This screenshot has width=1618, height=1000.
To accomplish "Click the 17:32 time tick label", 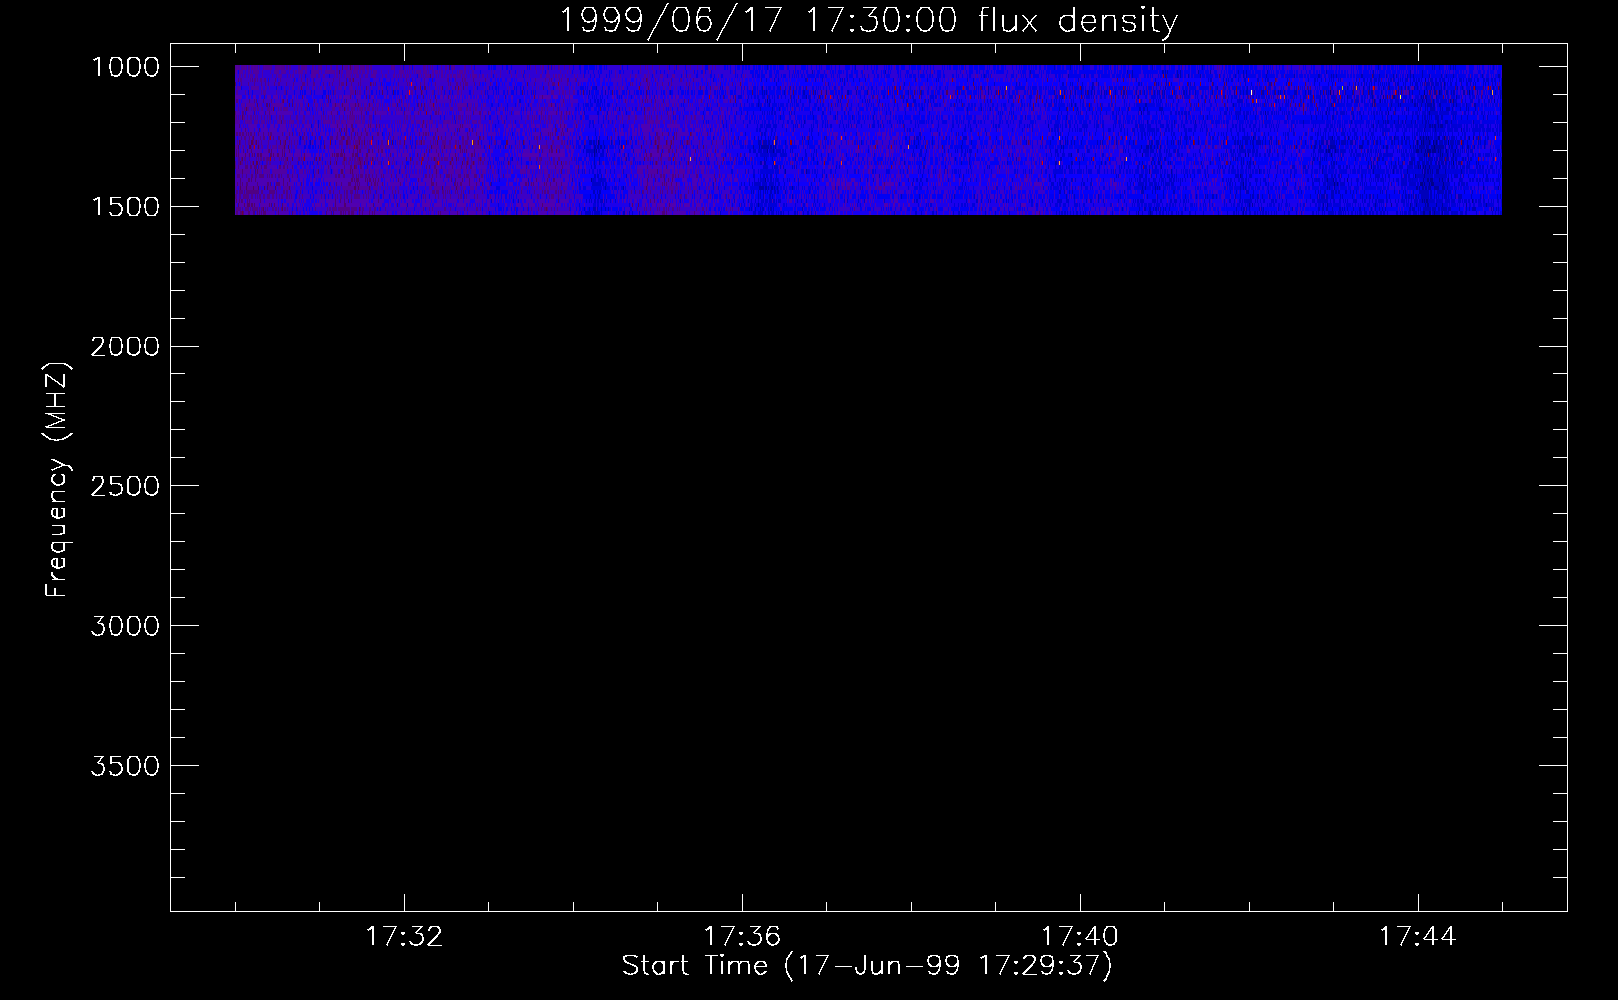I will click(404, 937).
